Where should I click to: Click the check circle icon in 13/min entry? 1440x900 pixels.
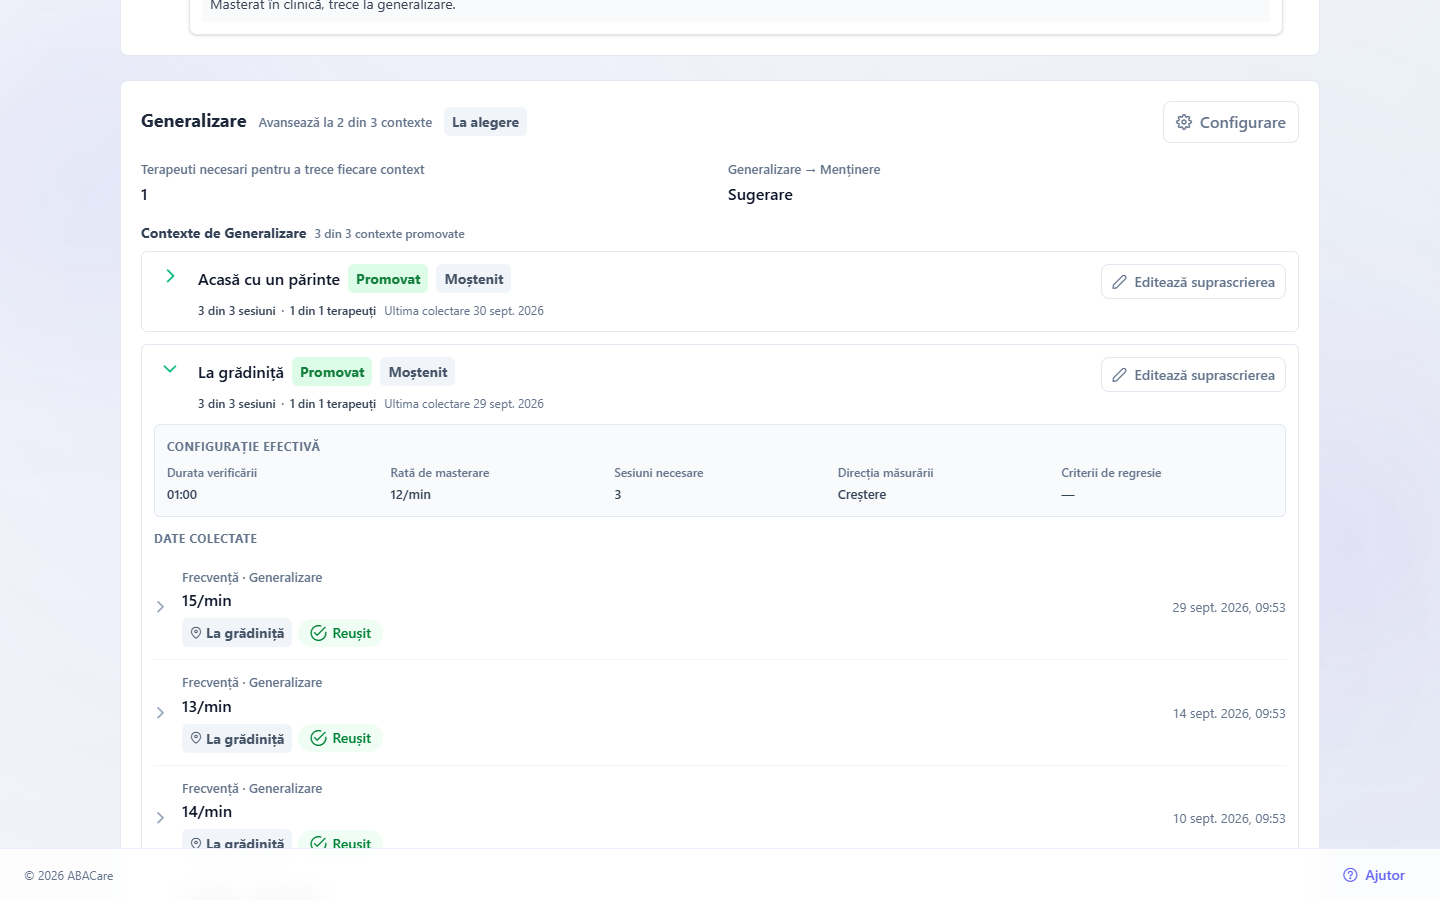pyautogui.click(x=319, y=738)
